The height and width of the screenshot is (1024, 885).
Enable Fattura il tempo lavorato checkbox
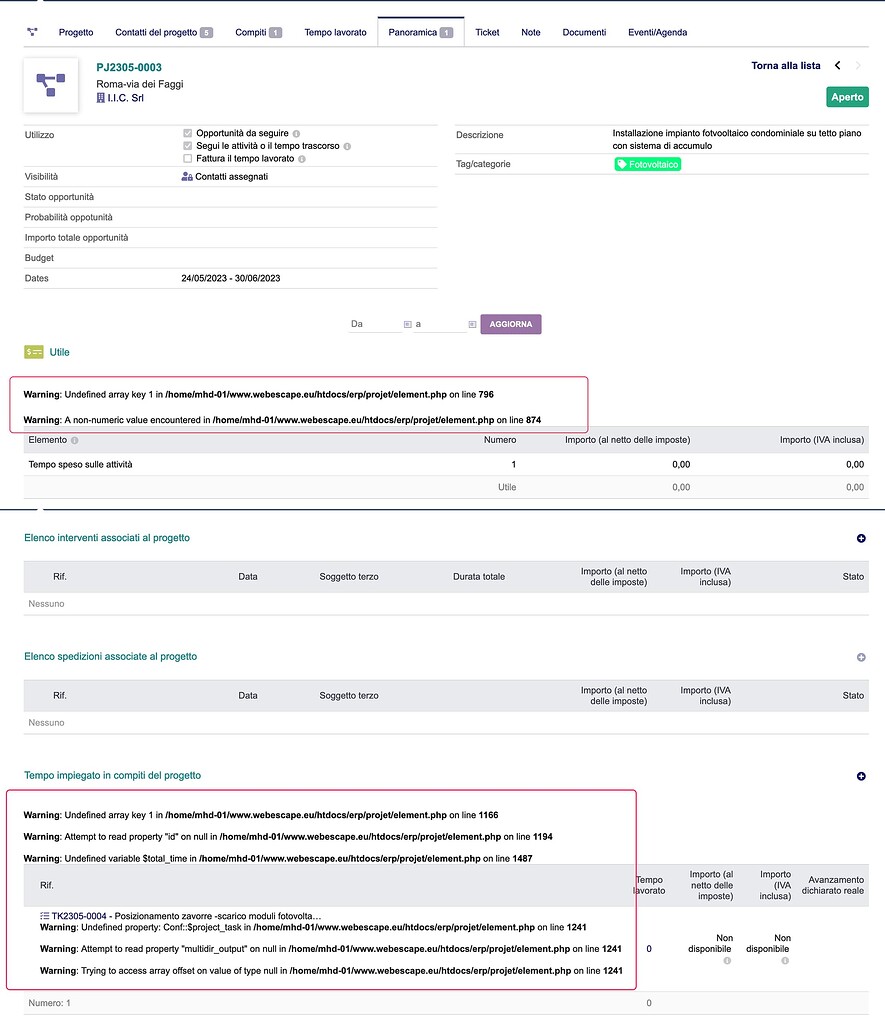point(188,159)
